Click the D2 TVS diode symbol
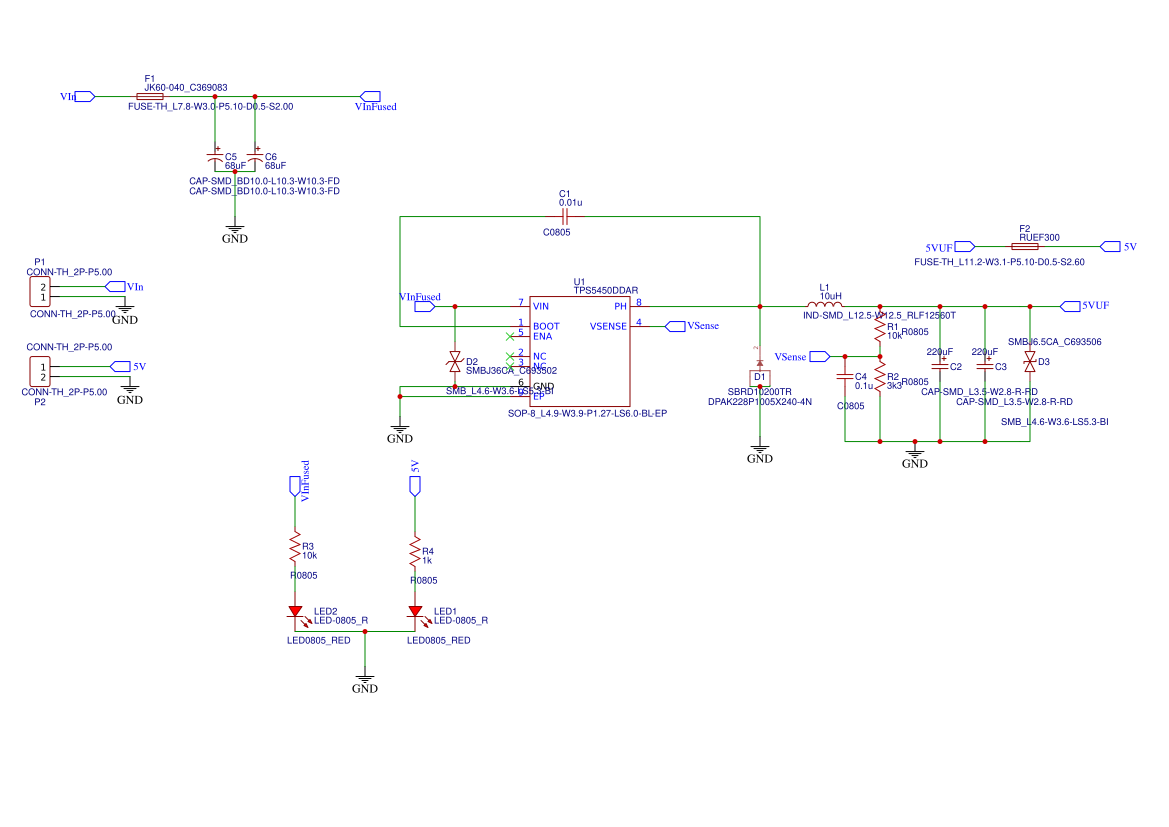This screenshot has height=827, width=1169. pos(454,362)
